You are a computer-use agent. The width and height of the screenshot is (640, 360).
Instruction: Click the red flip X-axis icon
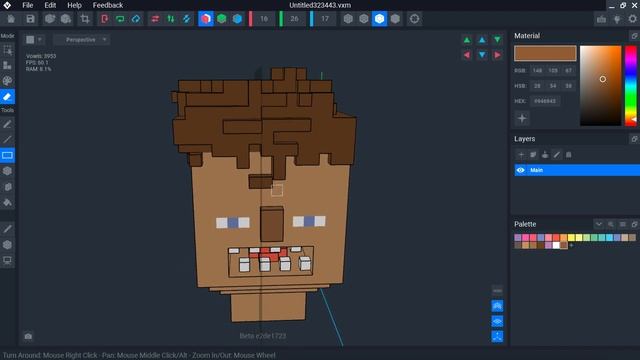pyautogui.click(x=104, y=19)
